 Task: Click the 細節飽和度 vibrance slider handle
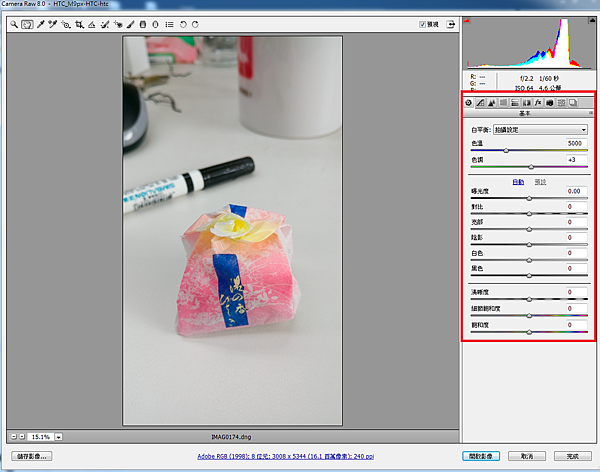click(529, 316)
